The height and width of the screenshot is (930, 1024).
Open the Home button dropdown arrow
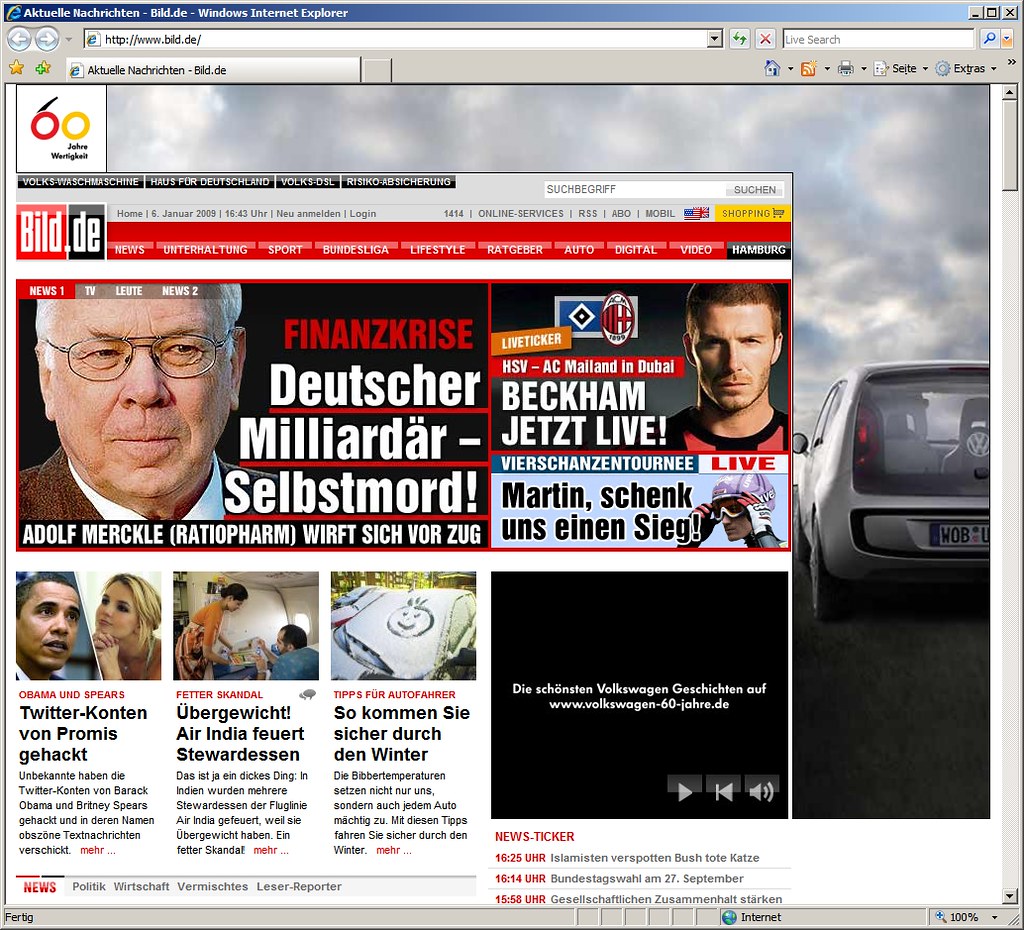coord(790,69)
